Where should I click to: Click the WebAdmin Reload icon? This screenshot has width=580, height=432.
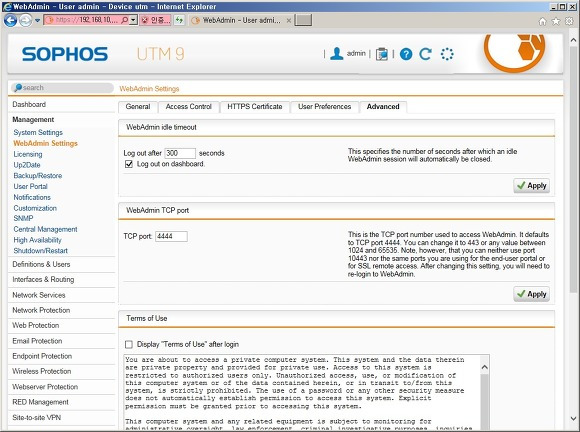(425, 54)
